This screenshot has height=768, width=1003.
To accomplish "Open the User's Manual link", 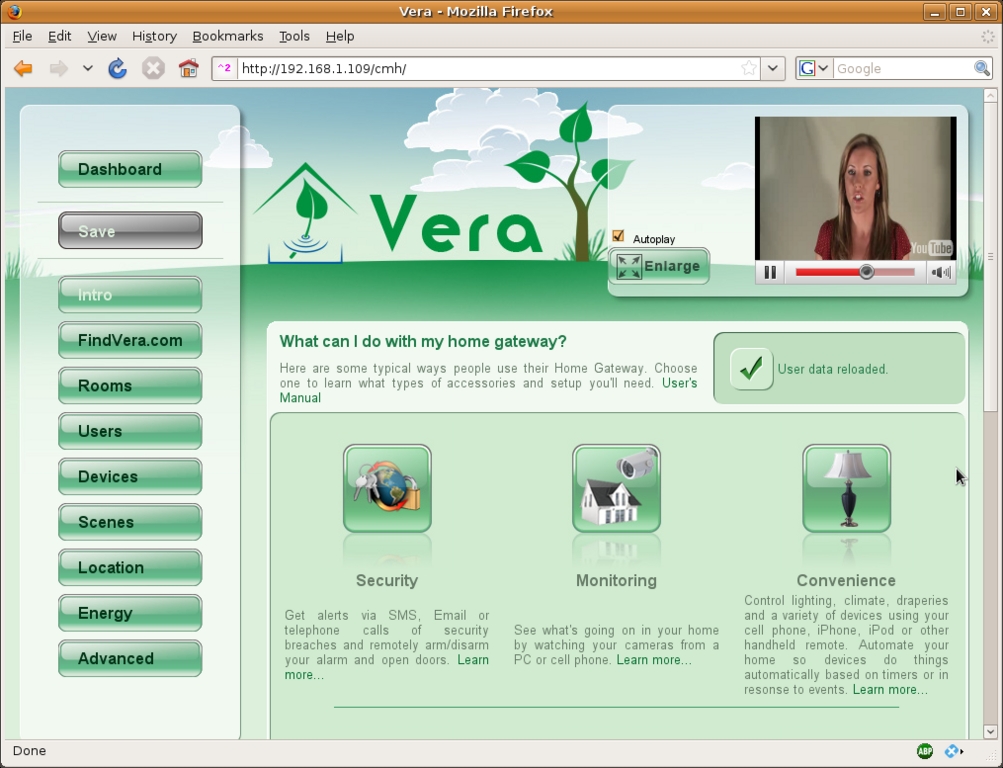I will [x=679, y=384].
